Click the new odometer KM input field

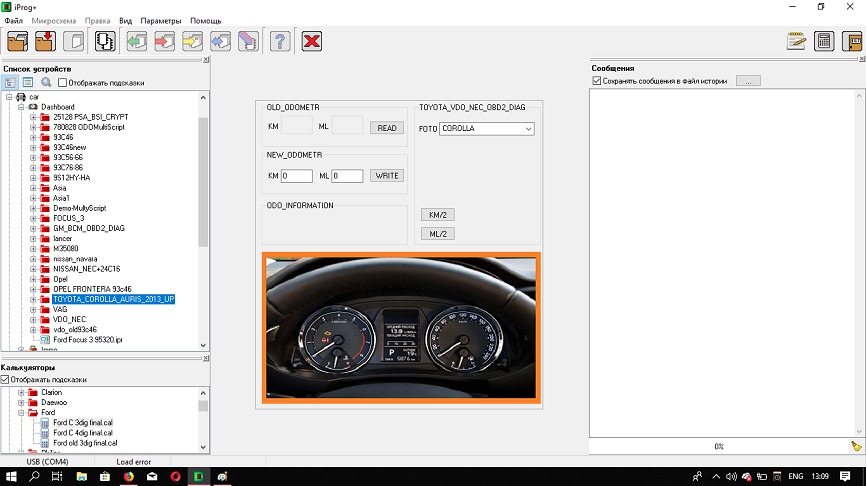pyautogui.click(x=297, y=176)
